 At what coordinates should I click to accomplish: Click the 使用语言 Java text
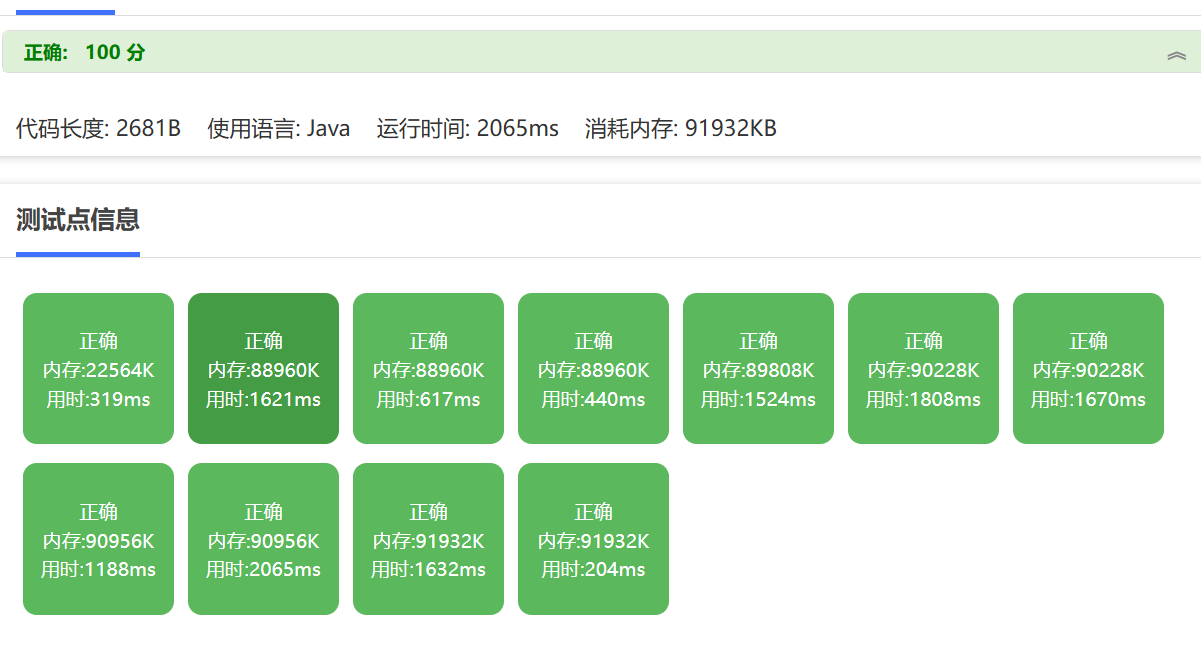[x=278, y=128]
